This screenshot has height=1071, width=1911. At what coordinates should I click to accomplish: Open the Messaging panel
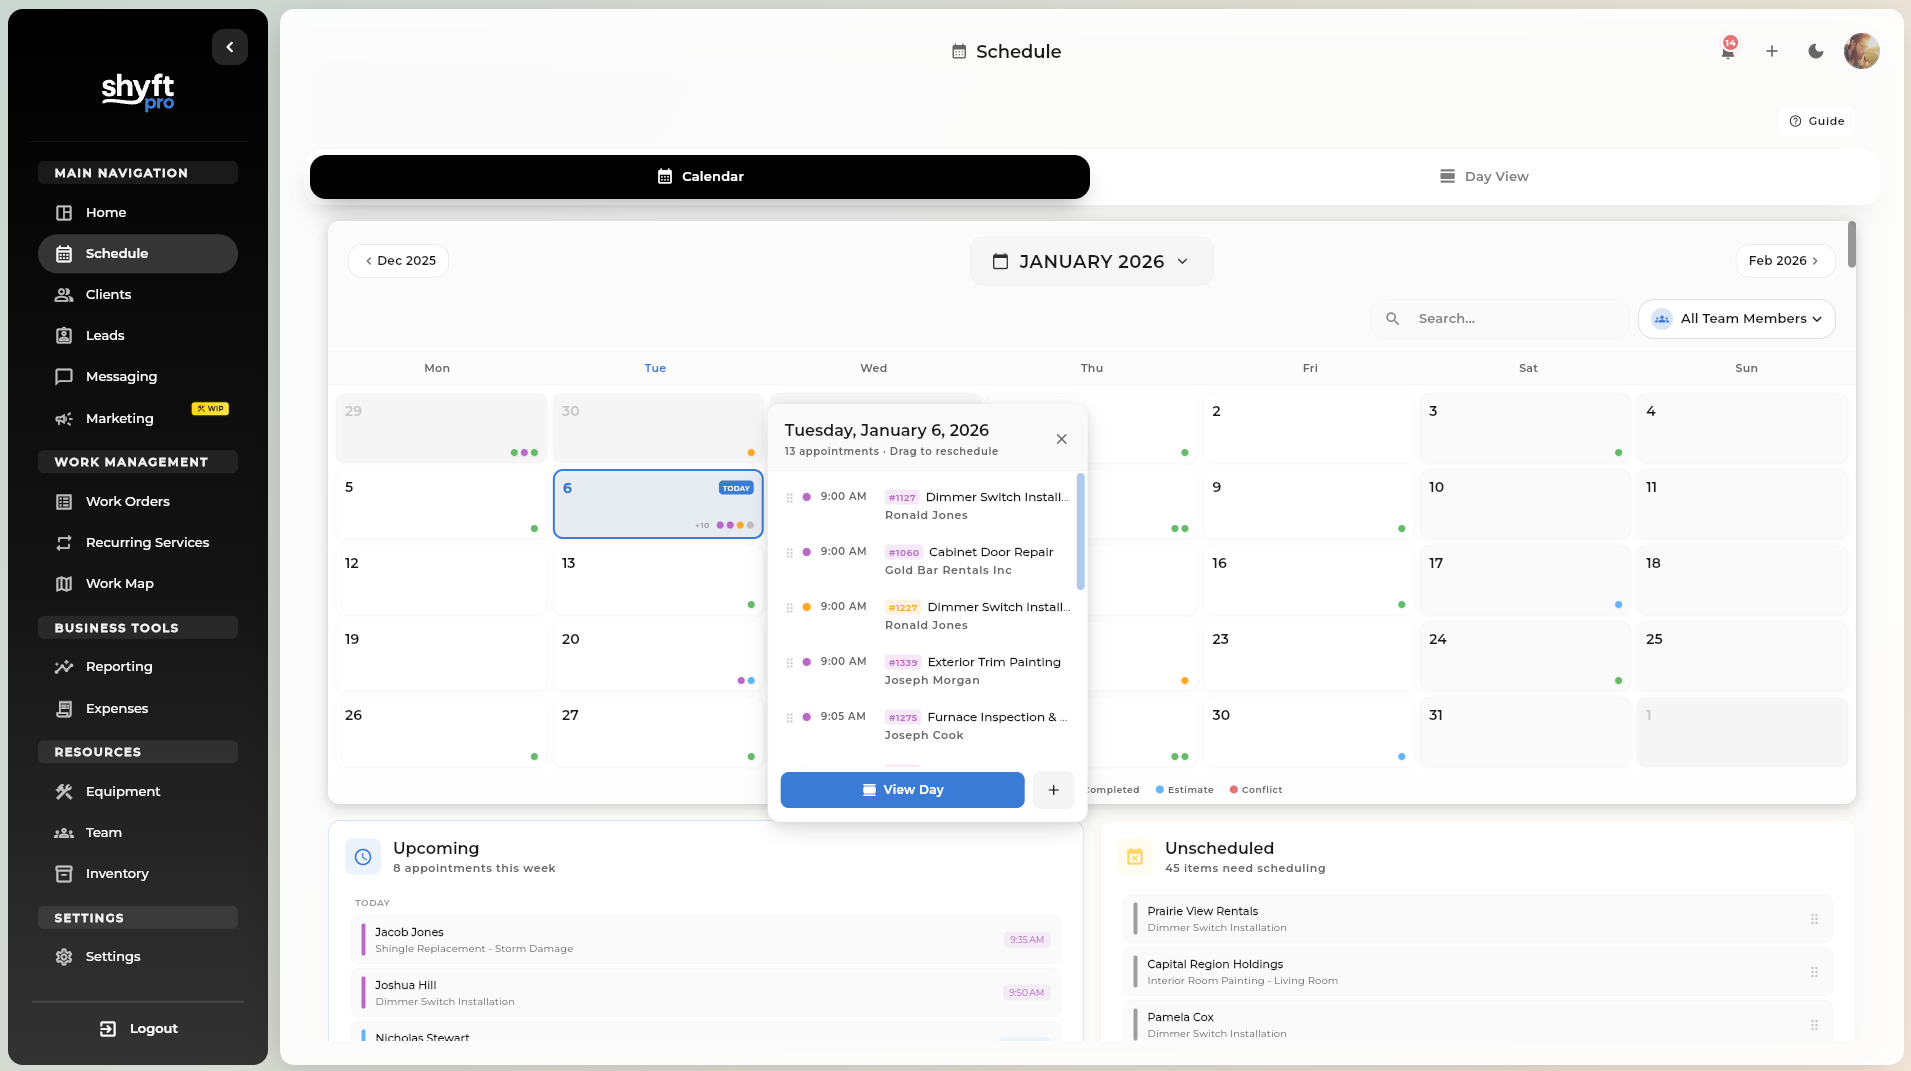[x=120, y=376]
